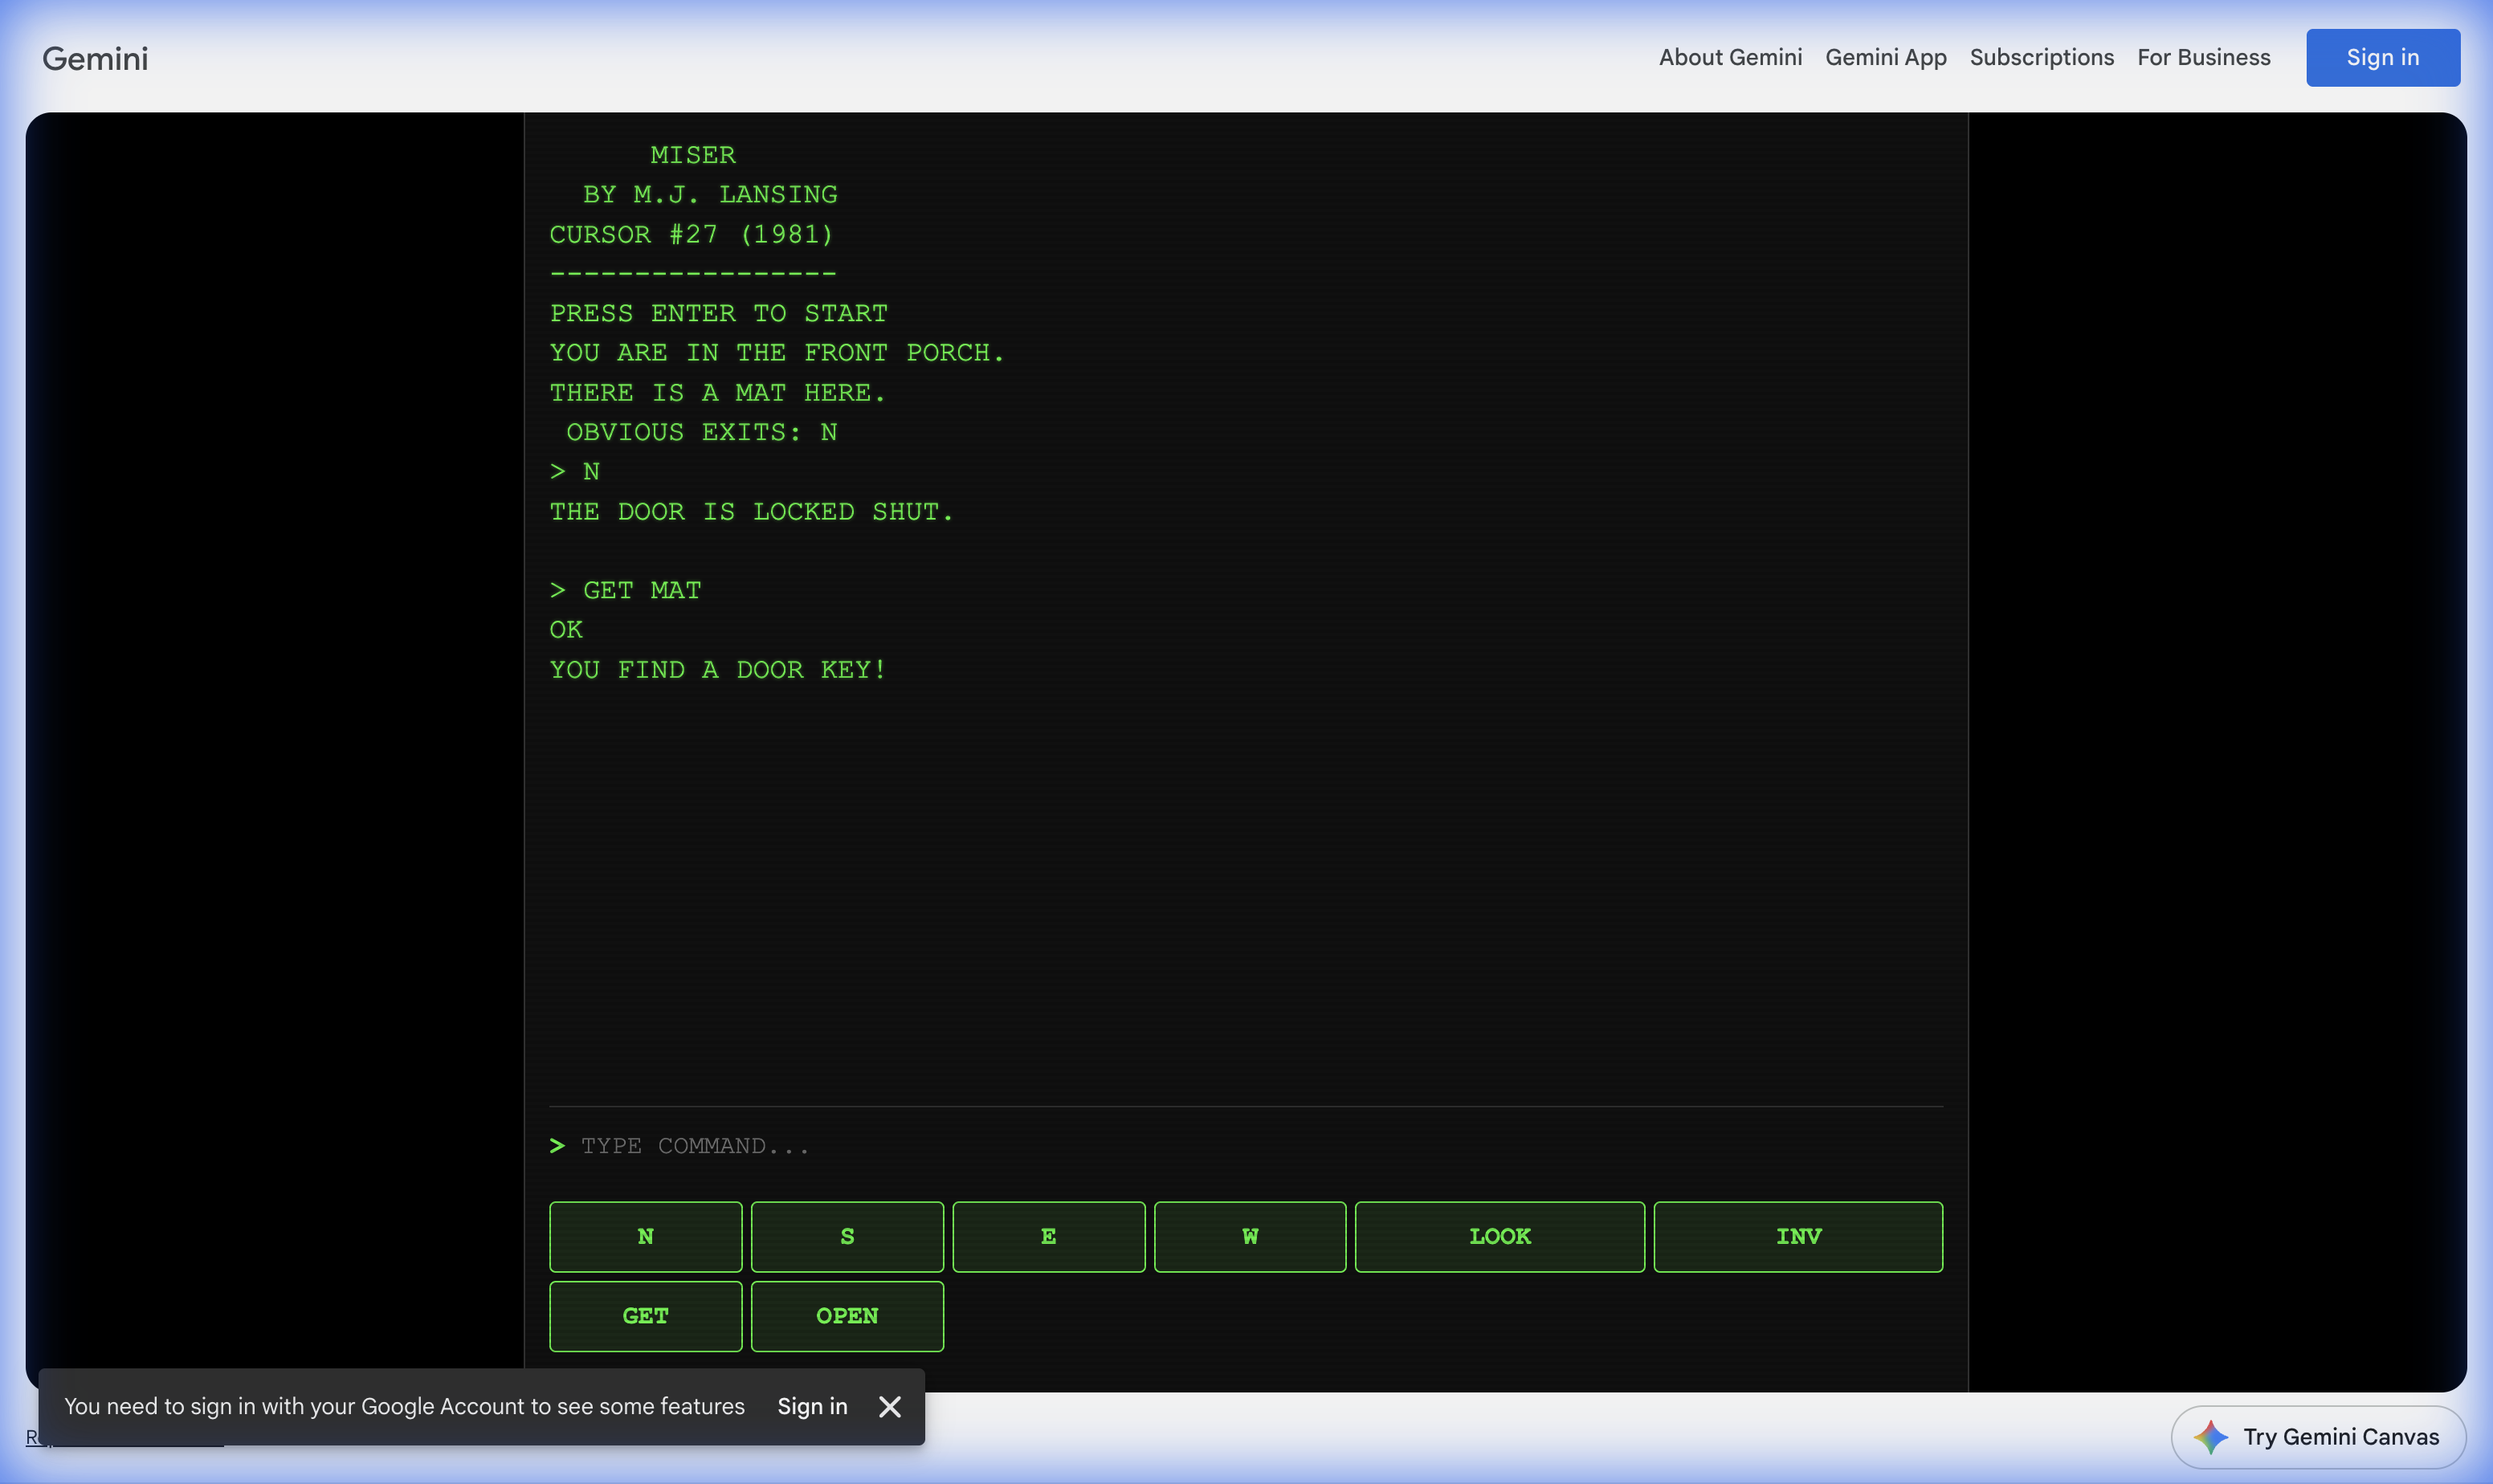Viewport: 2493px width, 1484px height.
Task: Click the Try Gemini Canvas label
Action: coord(2340,1437)
